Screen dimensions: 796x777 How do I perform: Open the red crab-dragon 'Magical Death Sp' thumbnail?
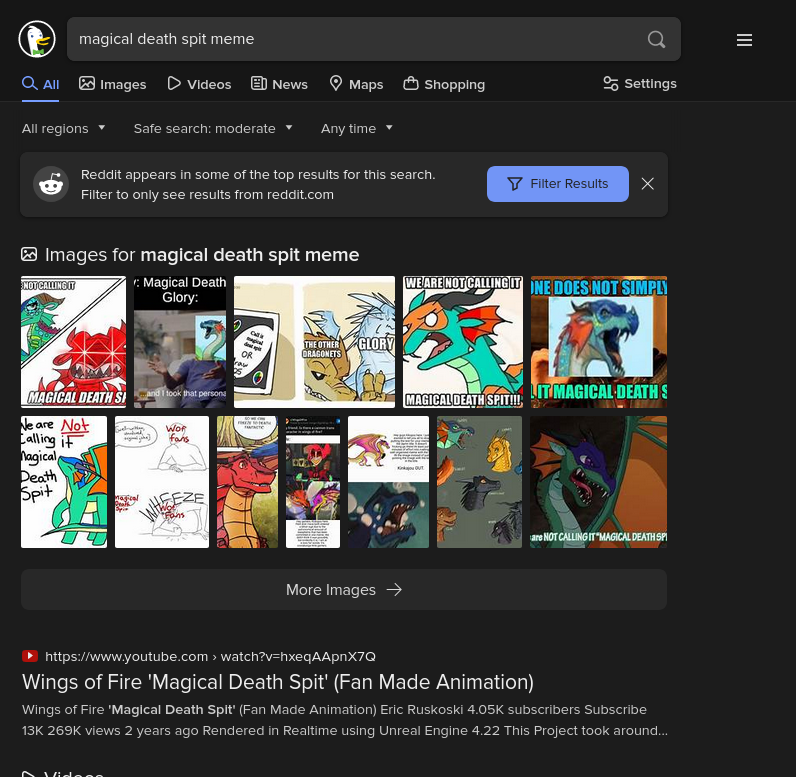point(74,342)
